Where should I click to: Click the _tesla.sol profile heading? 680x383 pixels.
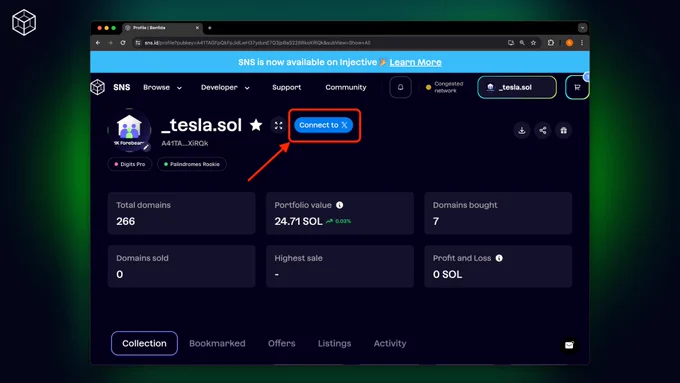[x=202, y=125]
